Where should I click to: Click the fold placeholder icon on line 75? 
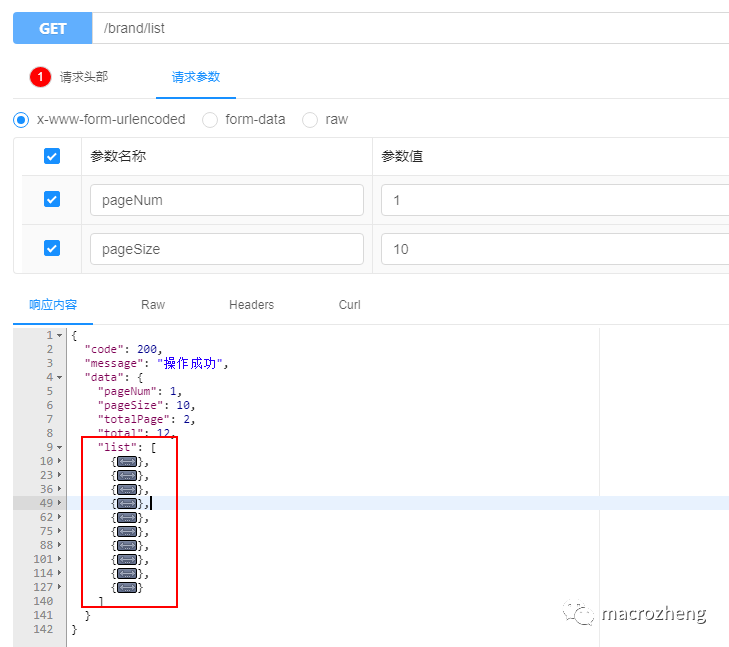[x=127, y=531]
